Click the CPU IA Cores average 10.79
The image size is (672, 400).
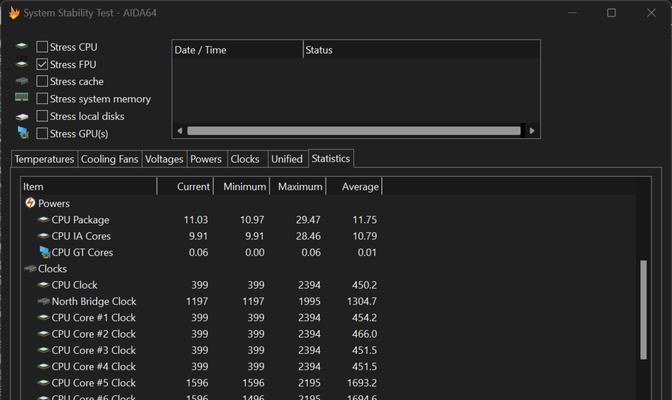(364, 236)
